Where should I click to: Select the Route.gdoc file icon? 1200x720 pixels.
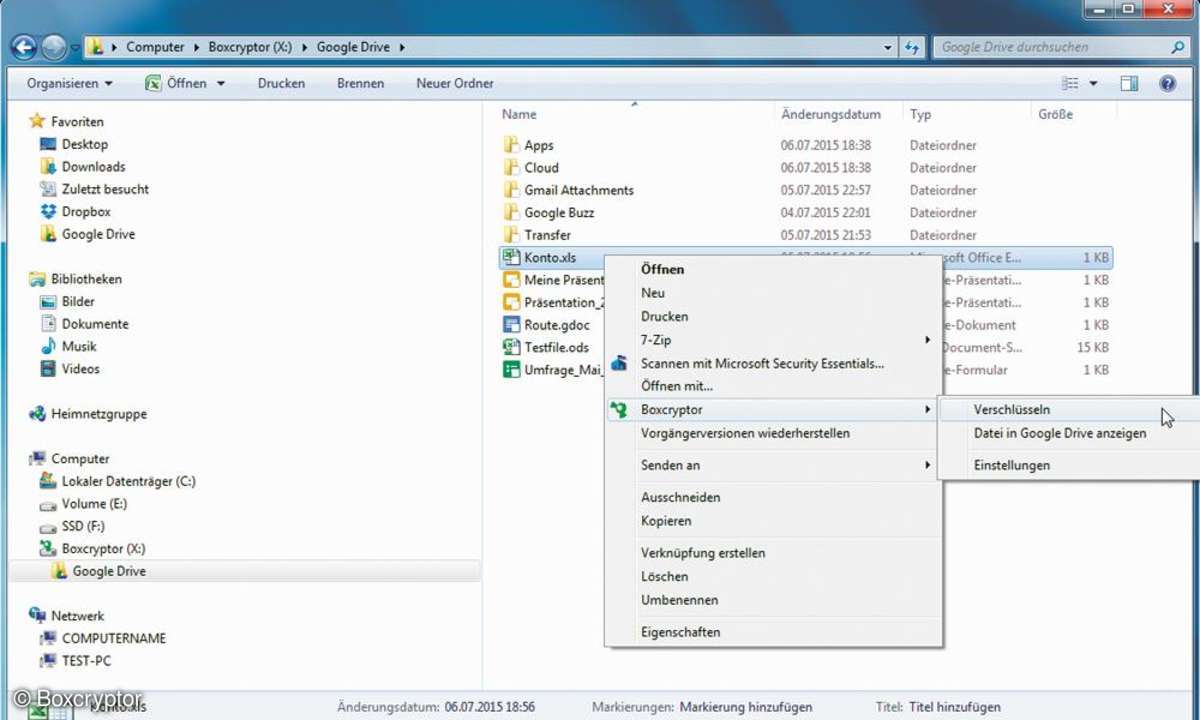[x=511, y=325]
